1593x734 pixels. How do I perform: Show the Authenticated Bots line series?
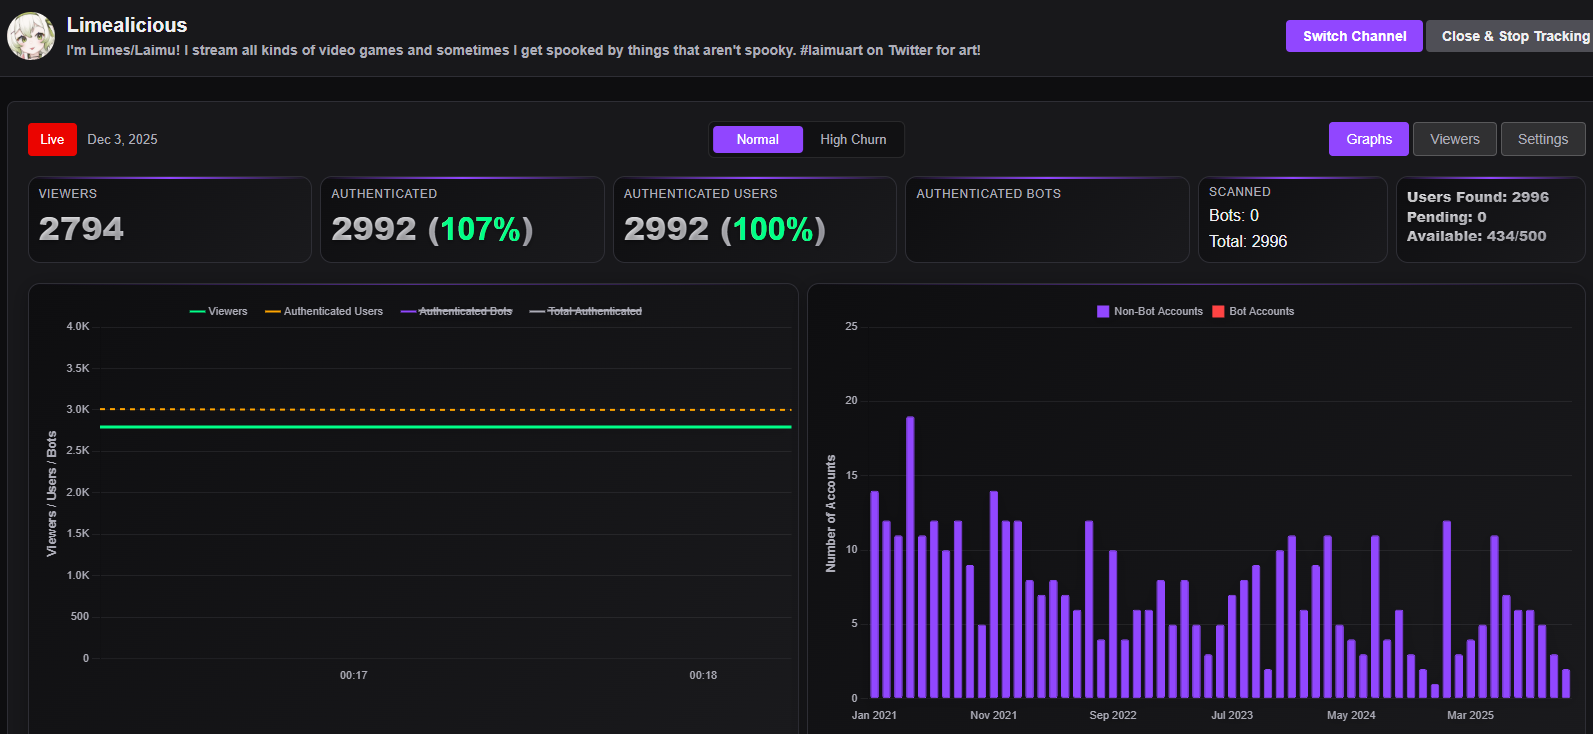click(456, 311)
